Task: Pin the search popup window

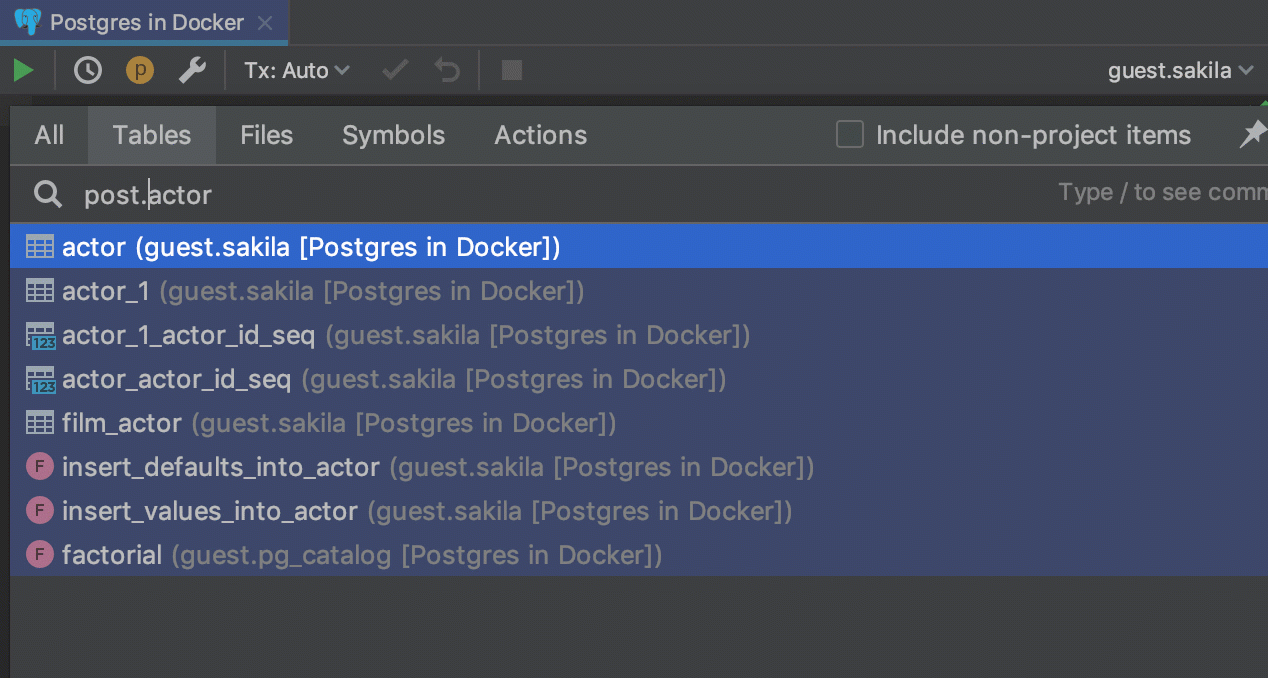Action: click(1252, 135)
